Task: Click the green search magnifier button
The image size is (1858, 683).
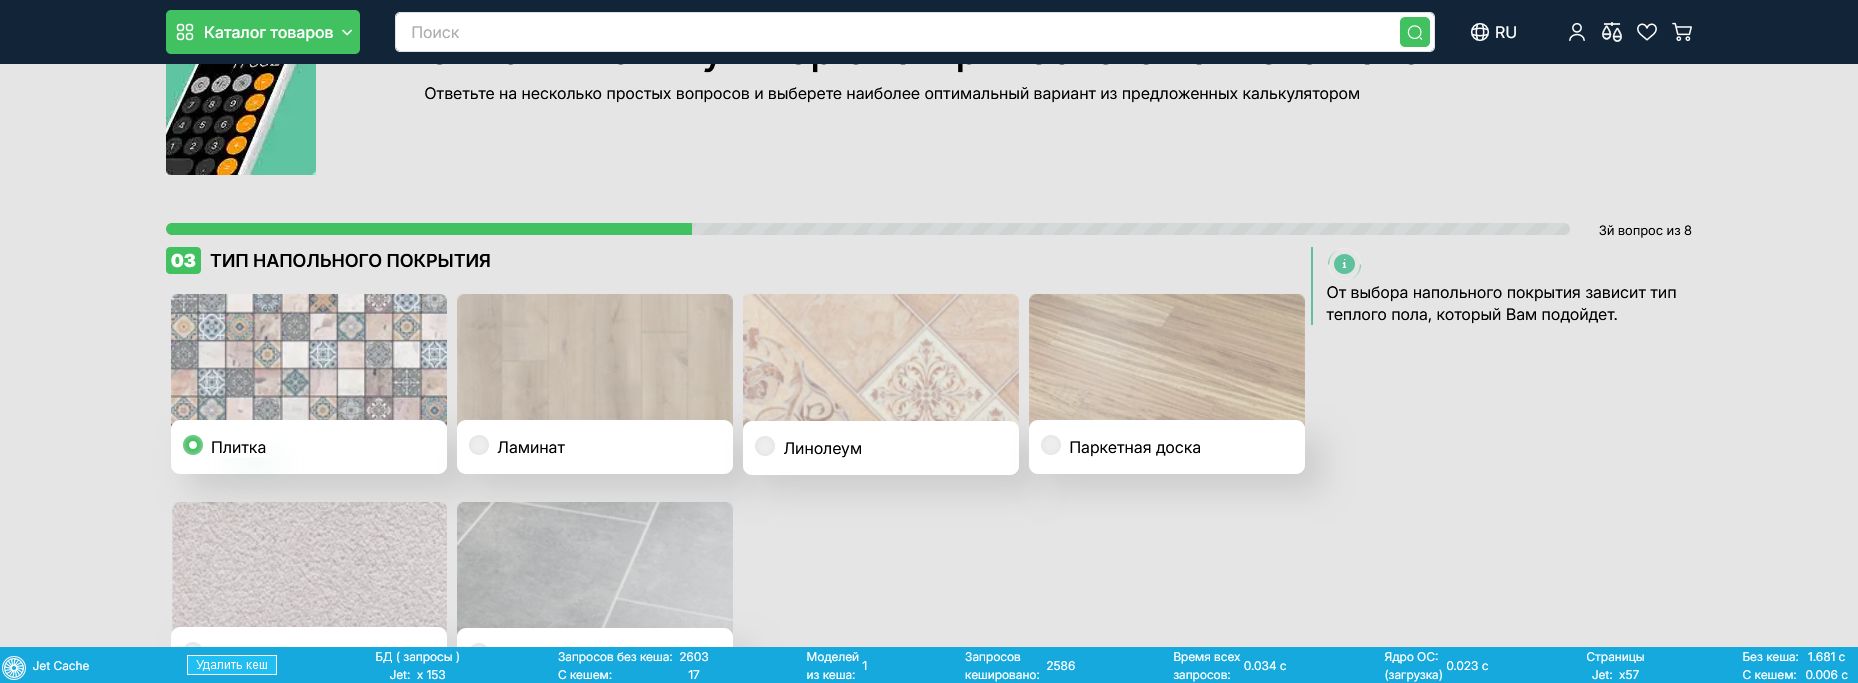Action: pyautogui.click(x=1414, y=32)
